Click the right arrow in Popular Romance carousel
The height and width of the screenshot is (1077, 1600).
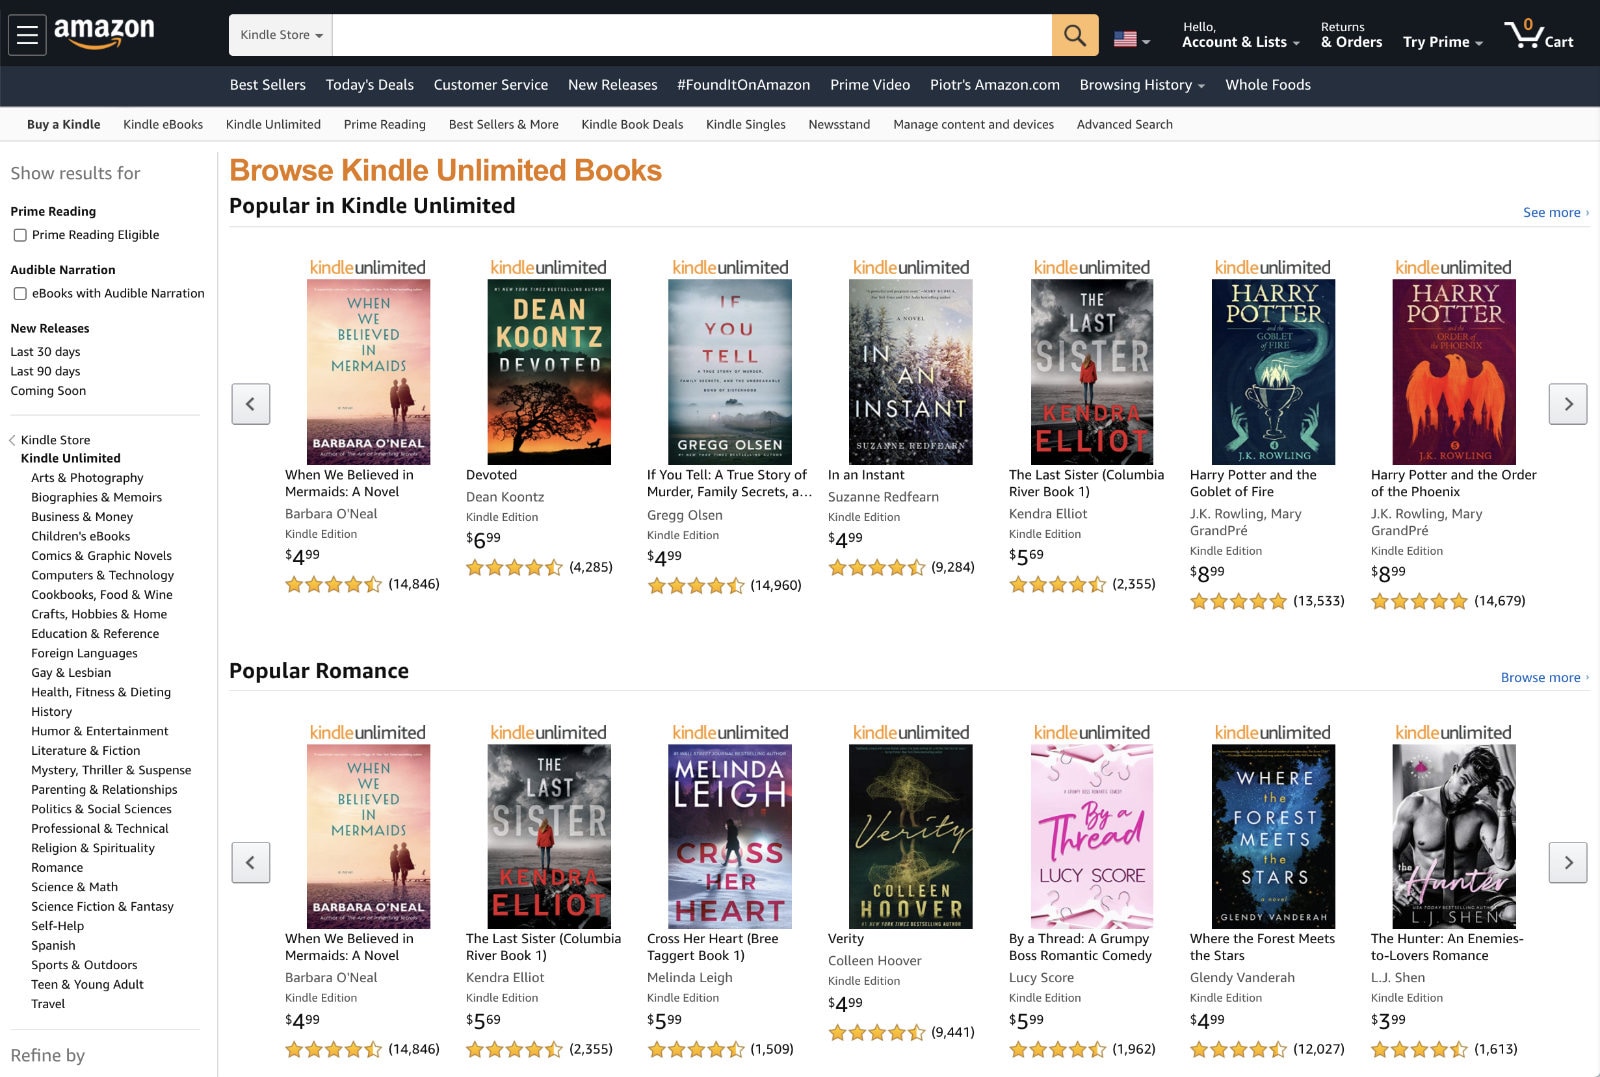[x=1567, y=861]
